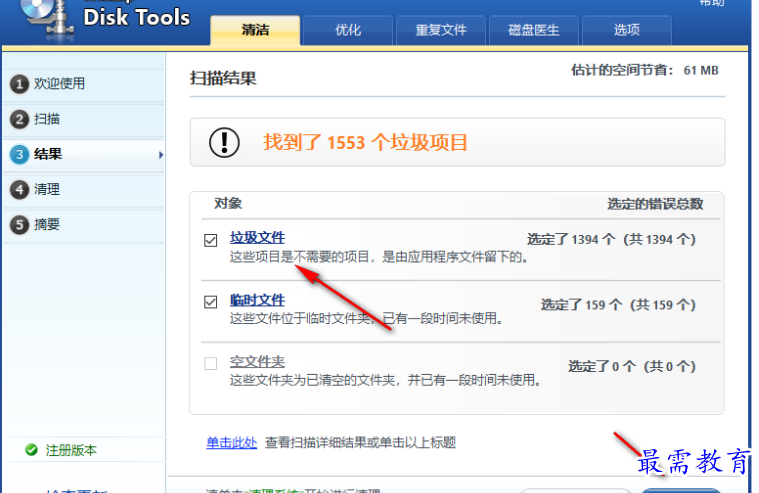
Task: Open the 临时文件 details link
Action: [257, 300]
